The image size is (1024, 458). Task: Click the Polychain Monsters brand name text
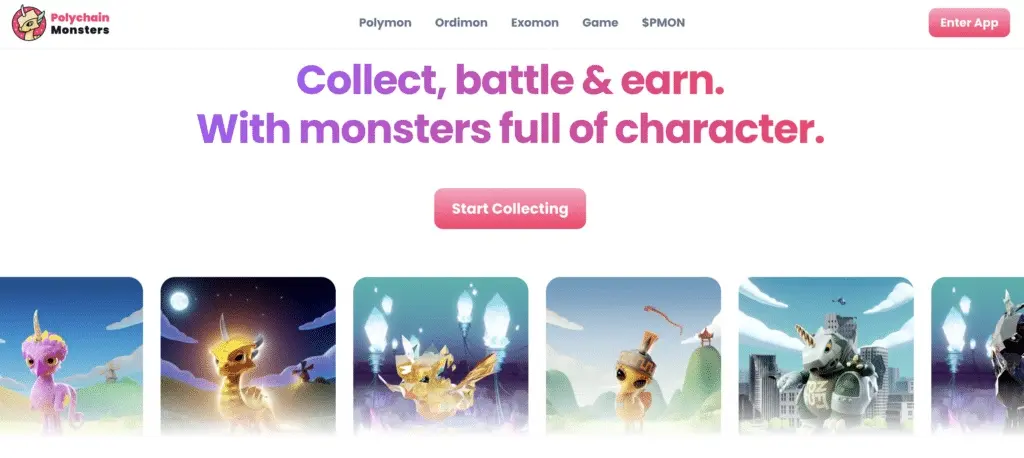coord(80,24)
